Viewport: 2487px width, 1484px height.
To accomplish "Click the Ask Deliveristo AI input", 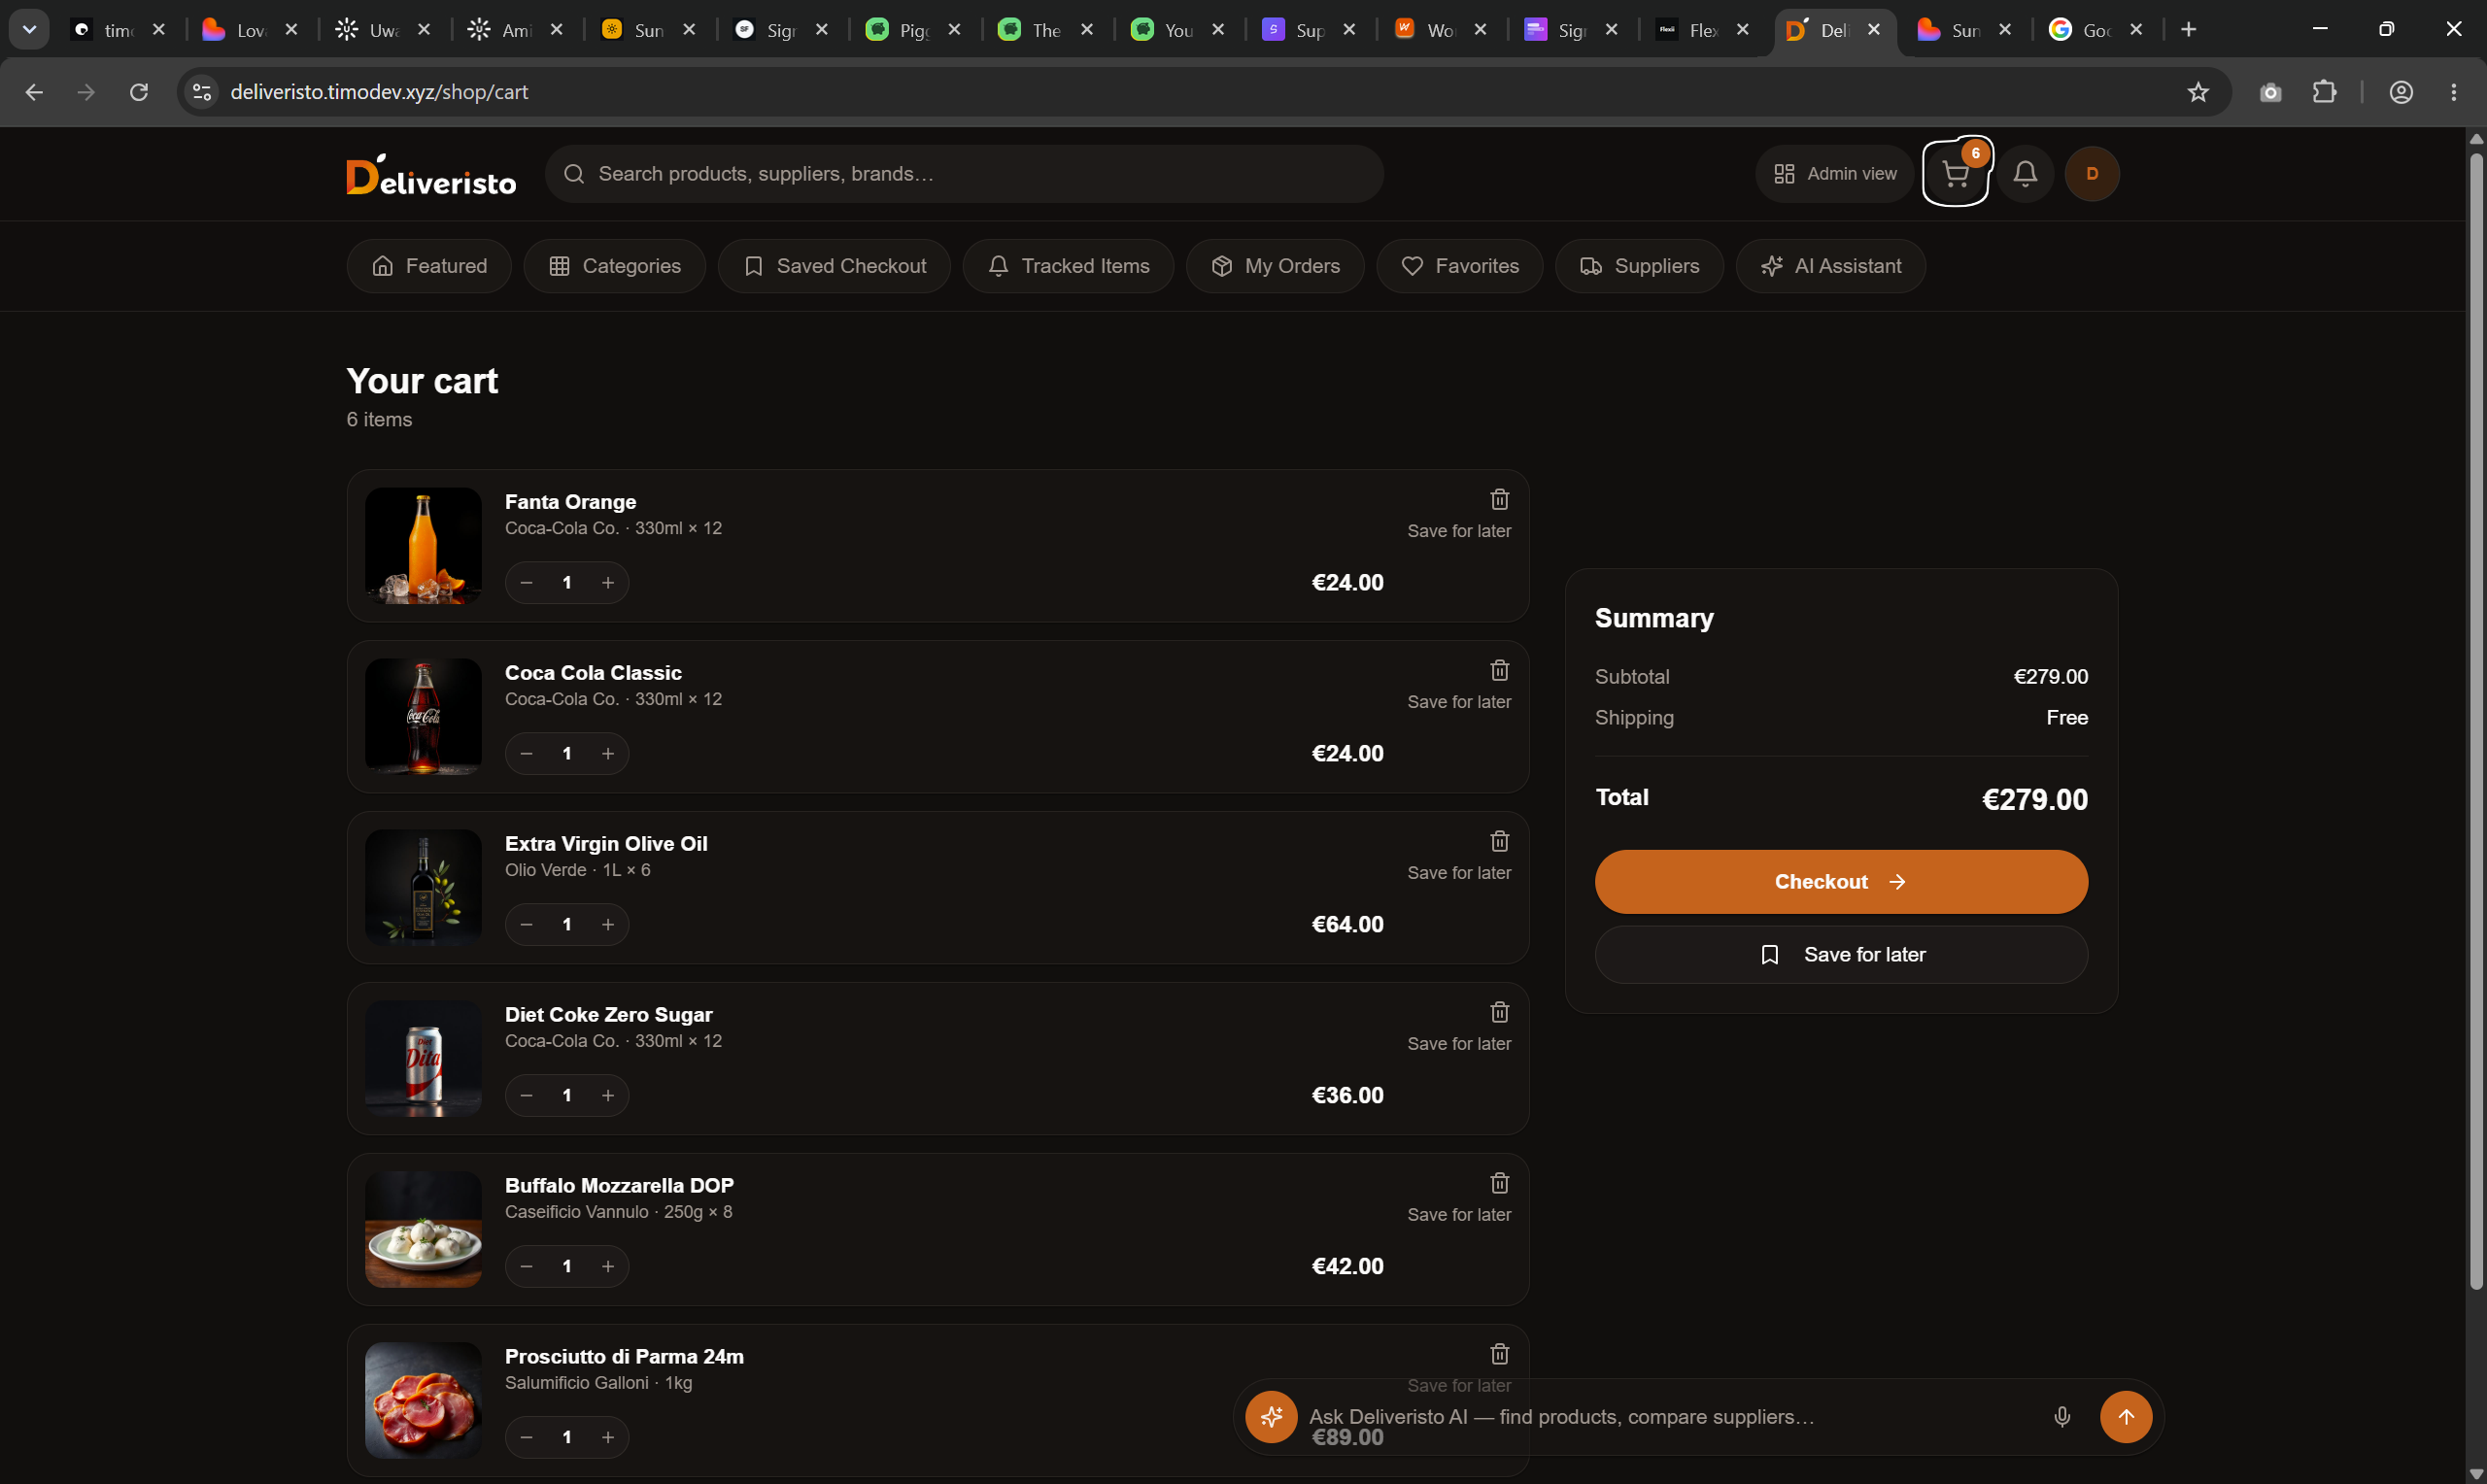I will tap(1670, 1417).
